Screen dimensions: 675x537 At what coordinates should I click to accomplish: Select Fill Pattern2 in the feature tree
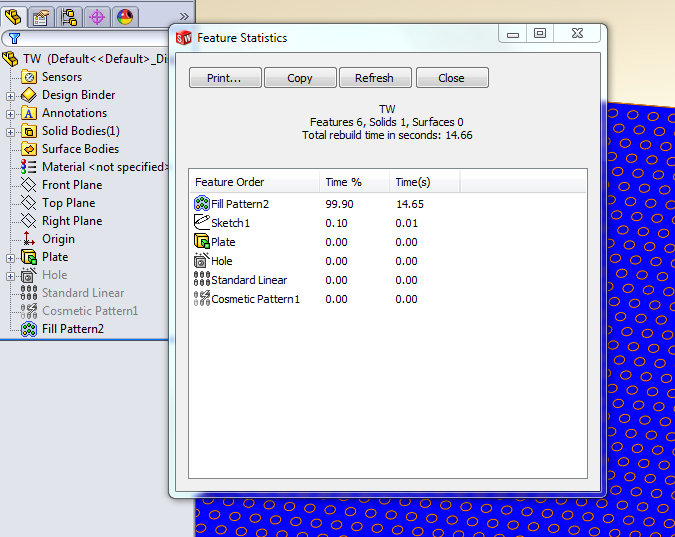click(72, 329)
